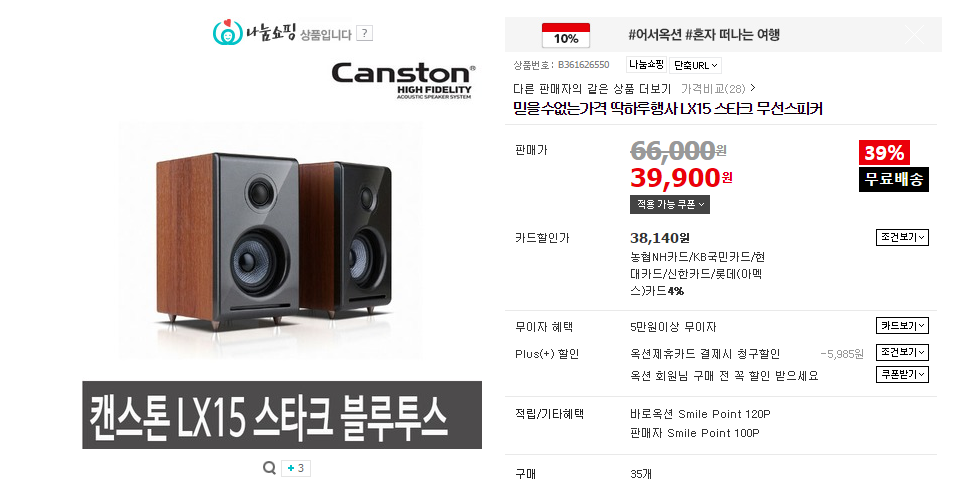The height and width of the screenshot is (483, 977).
Task: Expand 조건보기 next to 카드할인가
Action: (x=902, y=237)
